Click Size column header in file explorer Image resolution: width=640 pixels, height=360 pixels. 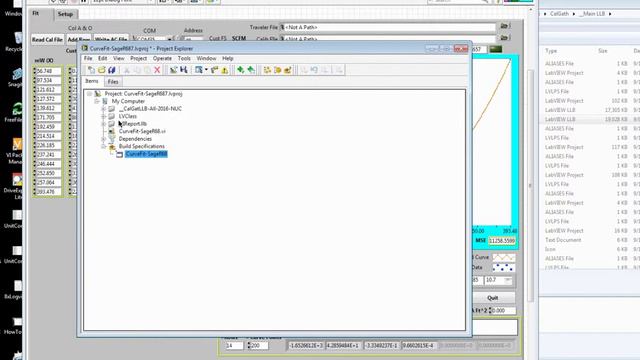coord(603,51)
